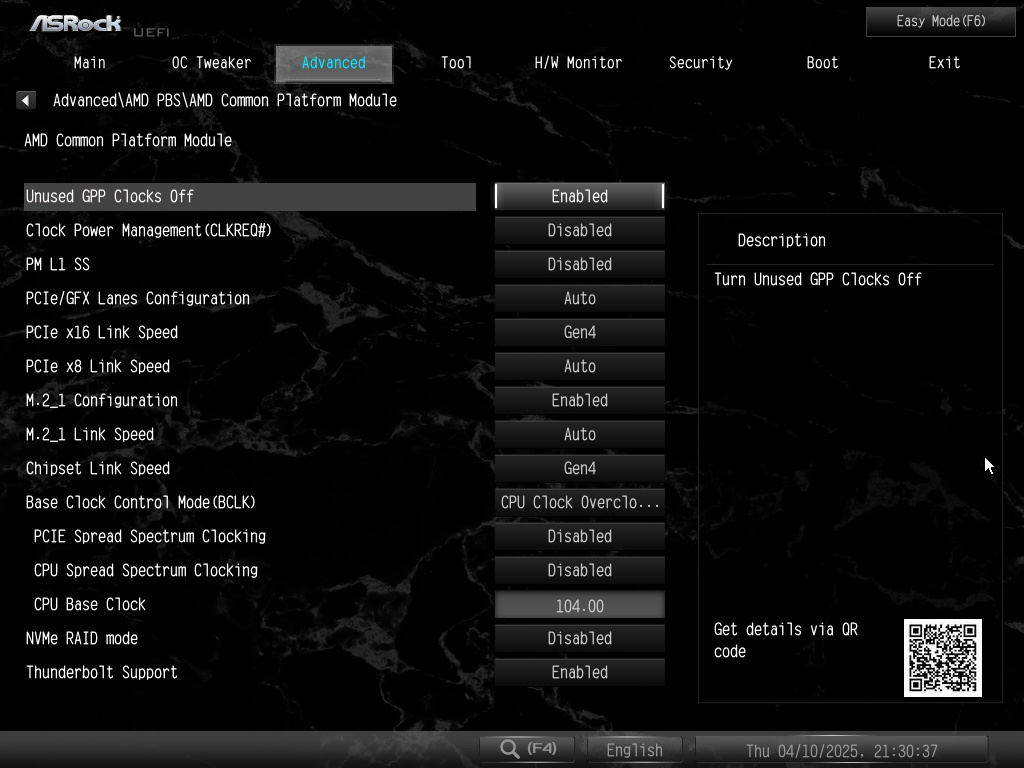The image size is (1024, 768).
Task: Click CPU Base Clock 104.00 field
Action: pos(579,605)
